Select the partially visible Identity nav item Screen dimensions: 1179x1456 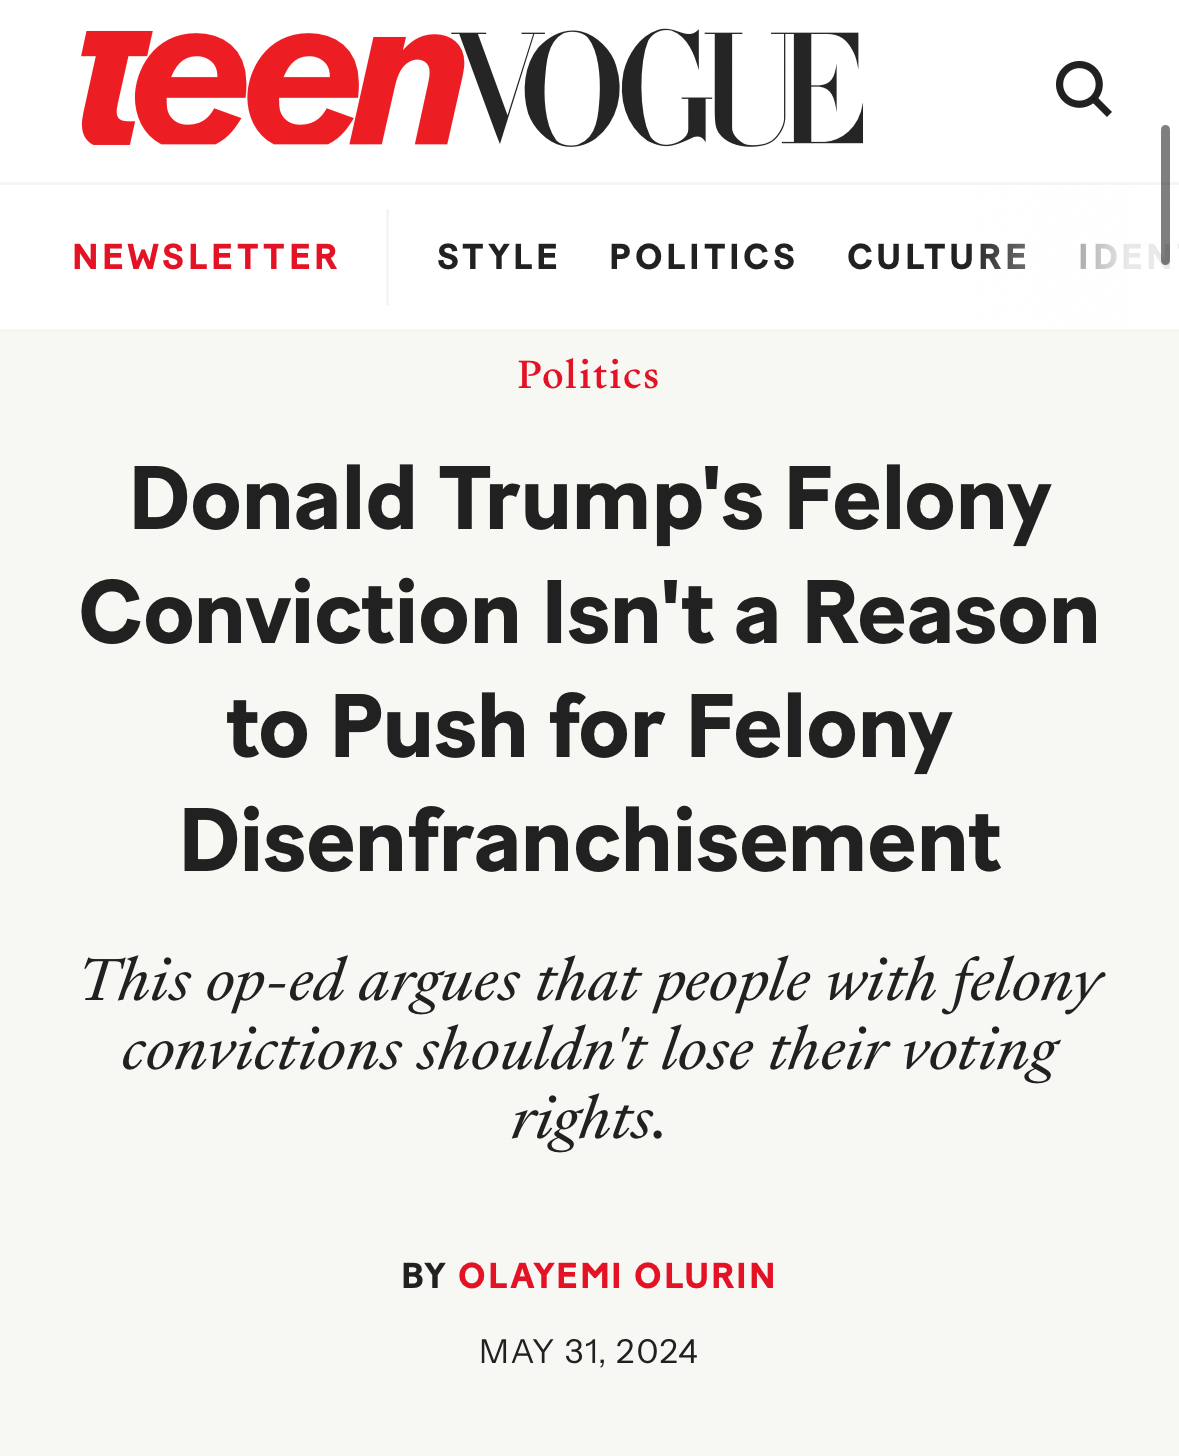pos(1125,257)
